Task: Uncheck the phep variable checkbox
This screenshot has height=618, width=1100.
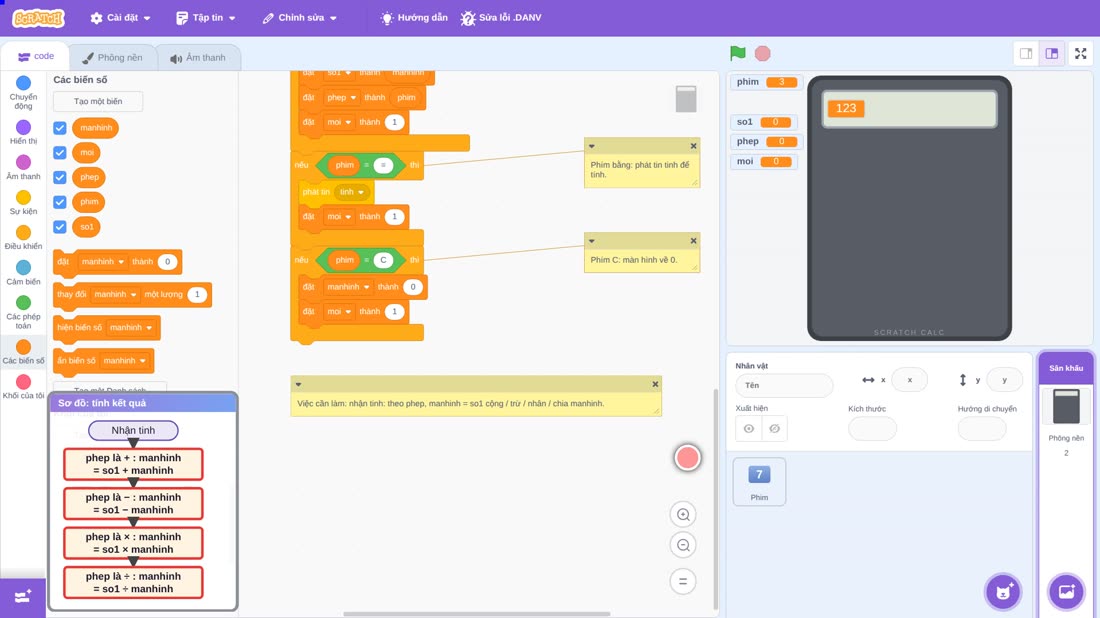Action: pos(60,177)
